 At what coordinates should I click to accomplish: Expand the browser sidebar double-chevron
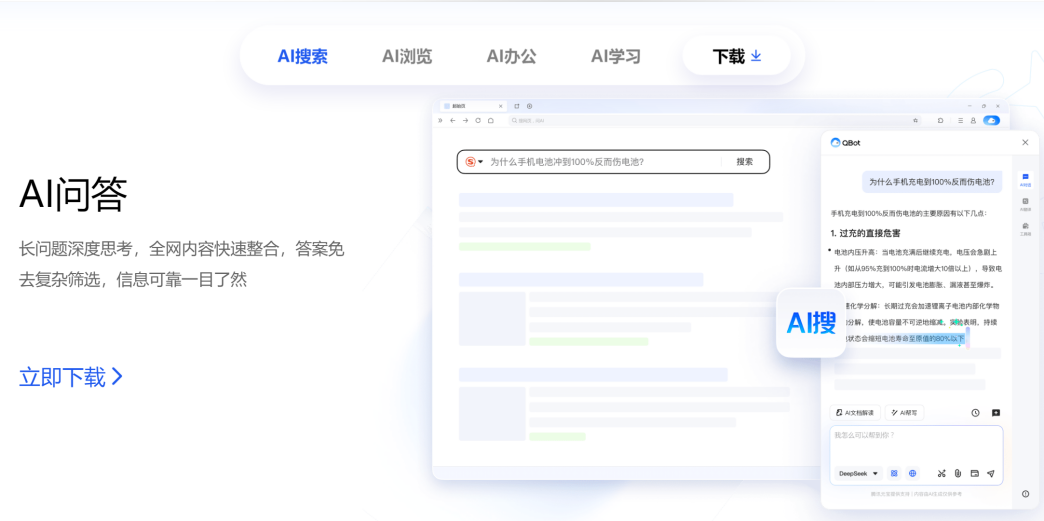click(440, 121)
